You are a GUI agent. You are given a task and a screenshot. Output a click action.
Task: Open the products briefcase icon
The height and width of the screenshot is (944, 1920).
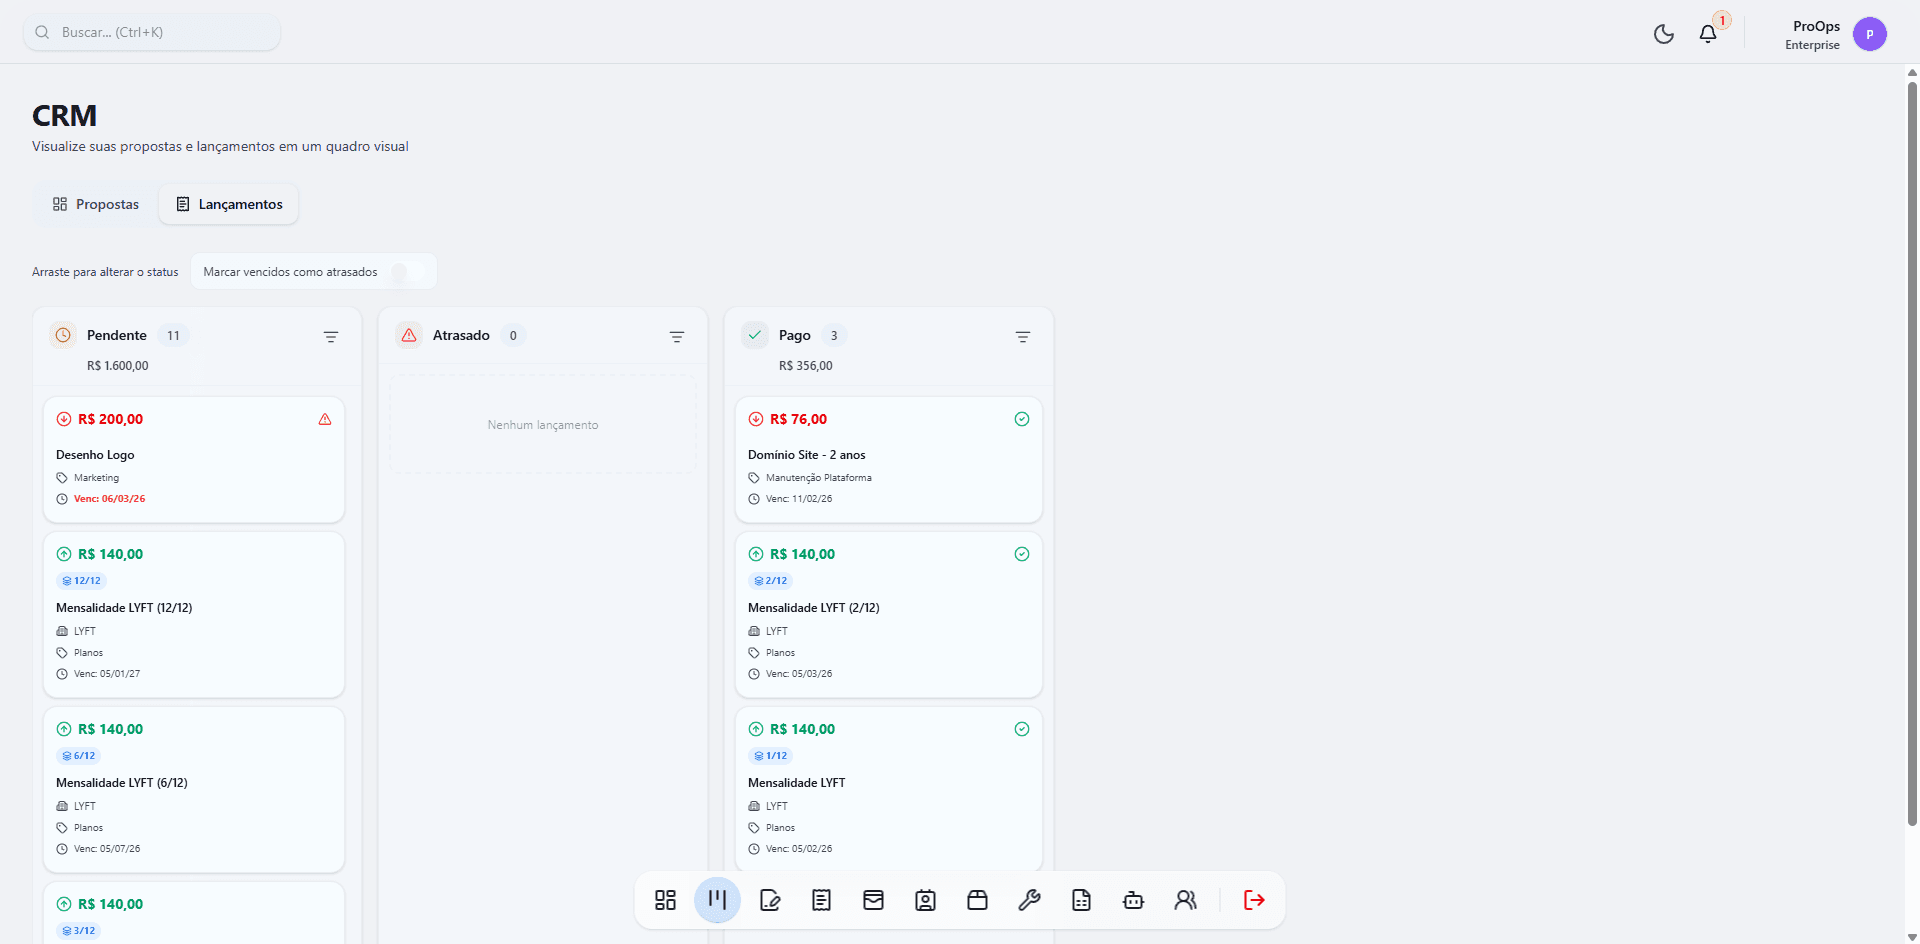click(x=977, y=900)
